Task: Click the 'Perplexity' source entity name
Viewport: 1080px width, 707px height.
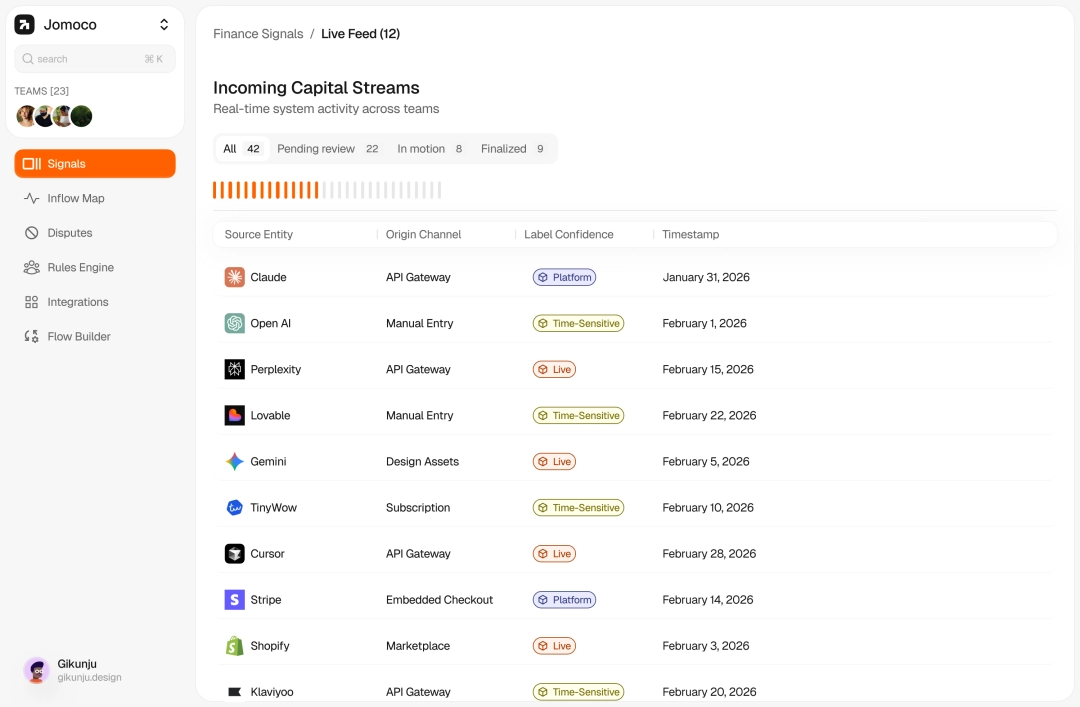Action: (276, 369)
